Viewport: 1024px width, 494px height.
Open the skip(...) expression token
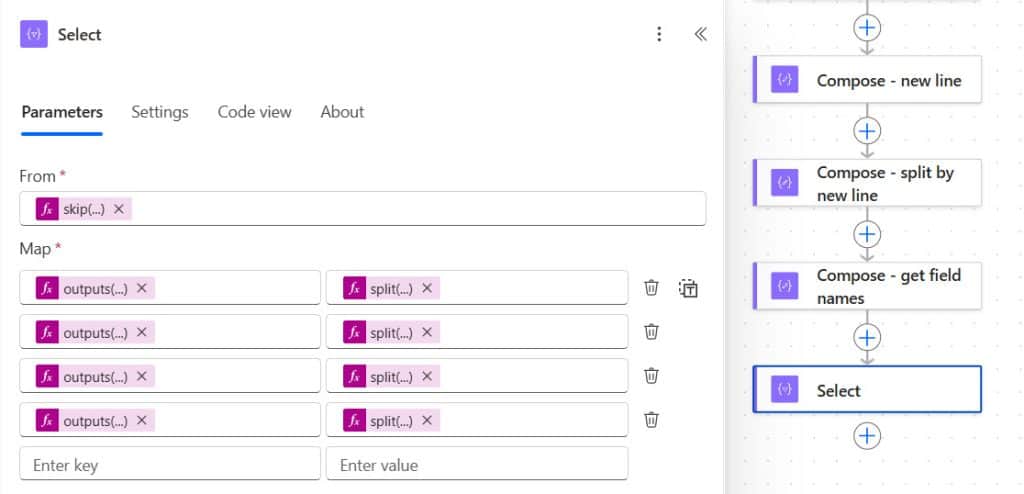(84, 209)
